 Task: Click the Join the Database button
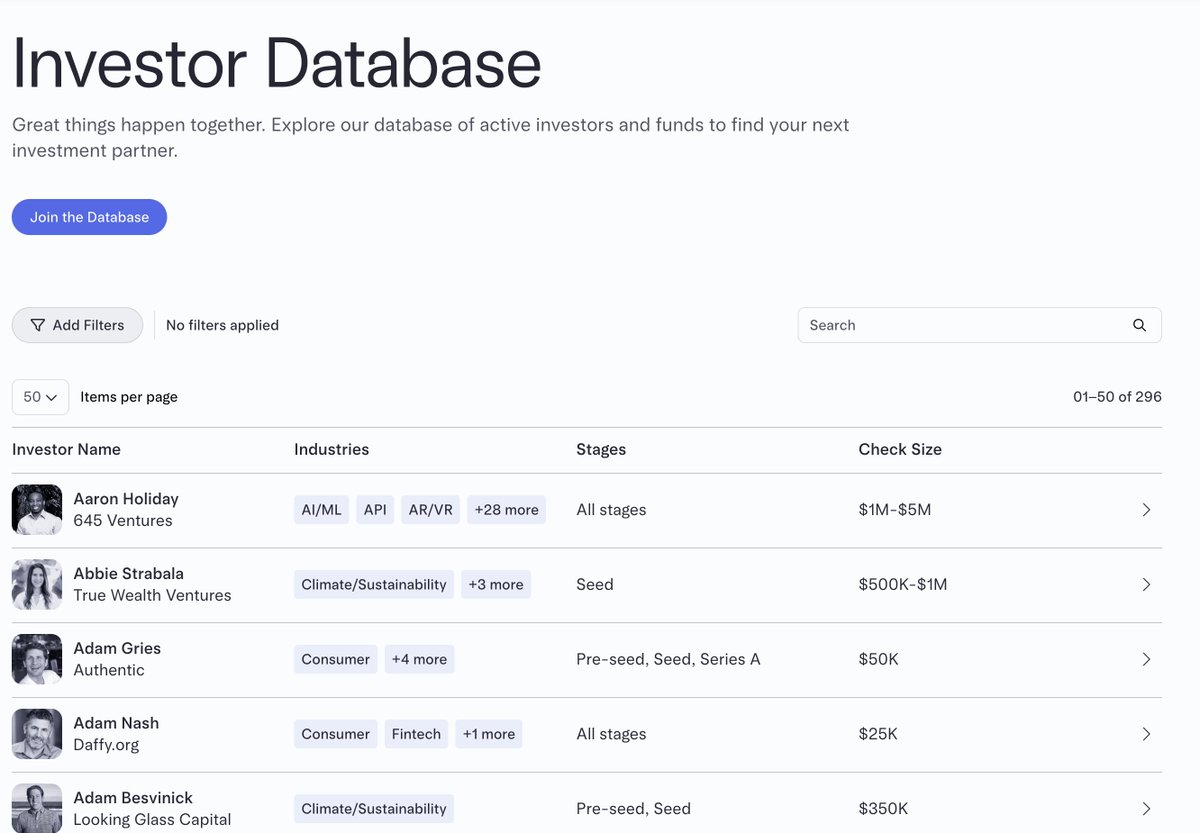pos(89,217)
